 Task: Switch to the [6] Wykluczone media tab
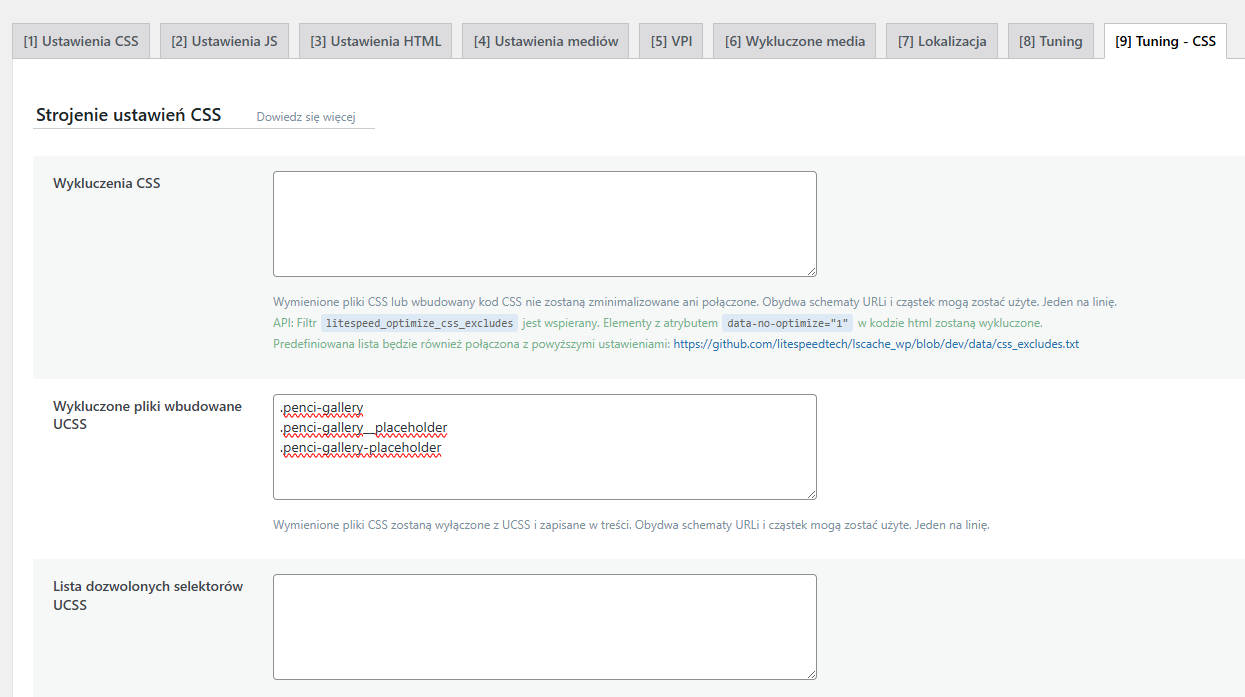pos(794,41)
